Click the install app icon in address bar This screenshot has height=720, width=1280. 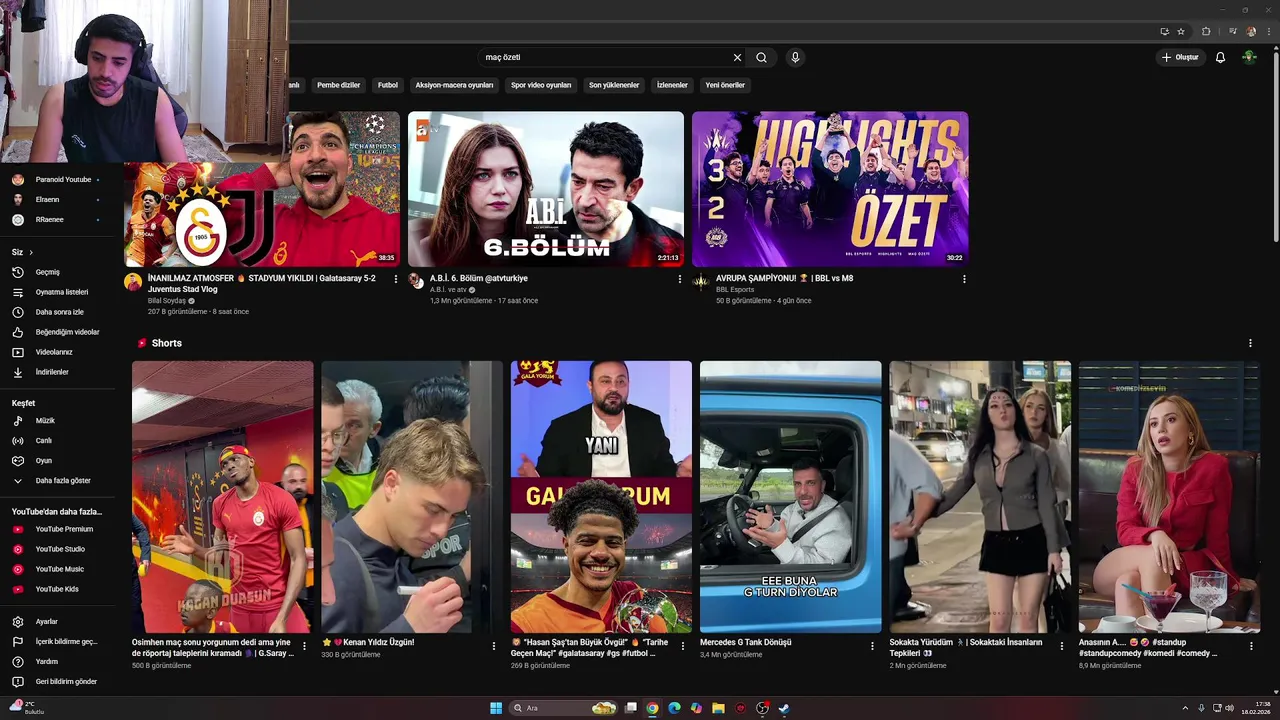pyautogui.click(x=1164, y=31)
